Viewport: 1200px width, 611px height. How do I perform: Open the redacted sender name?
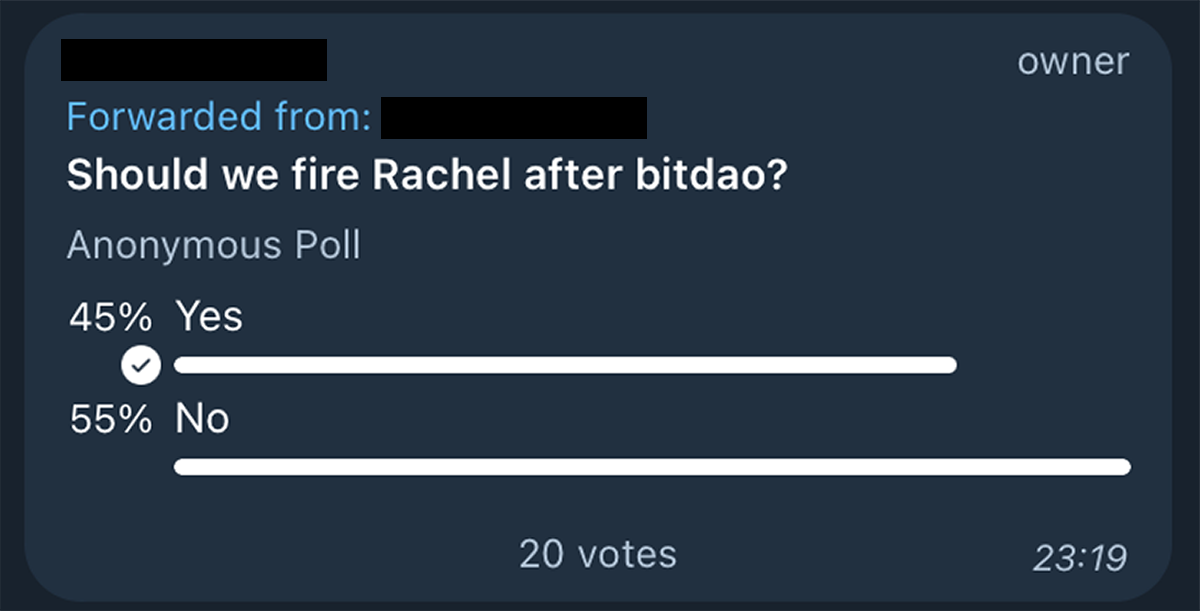pyautogui.click(x=194, y=60)
